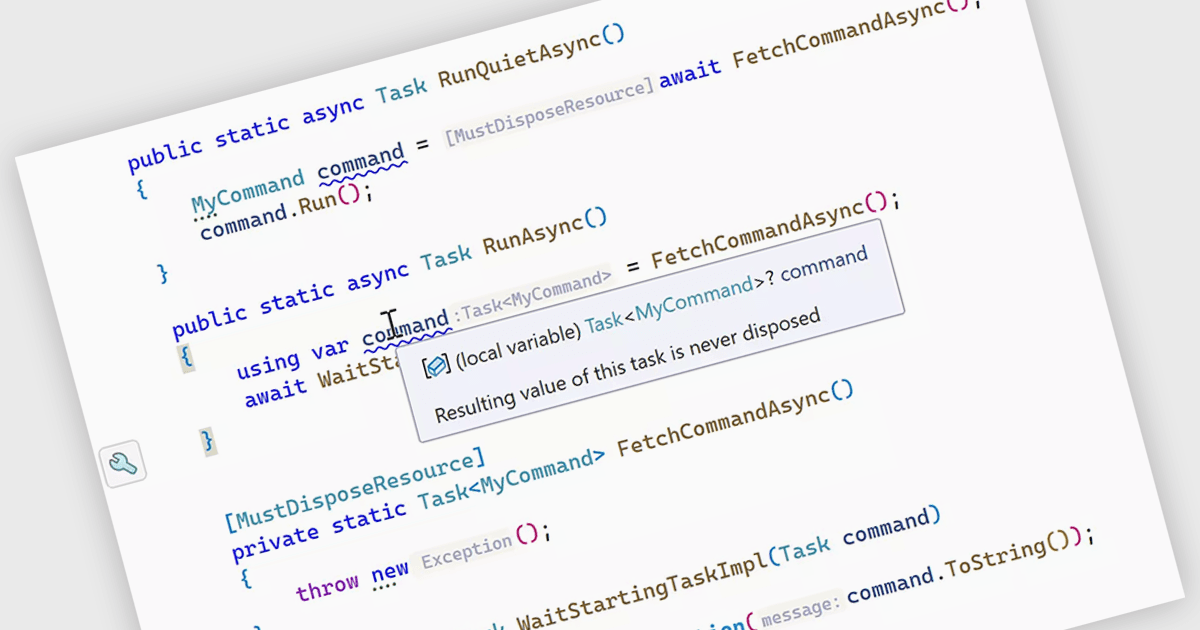Click the 'command.Run();' statement
Viewport: 1200px width, 630px height.
[287, 212]
